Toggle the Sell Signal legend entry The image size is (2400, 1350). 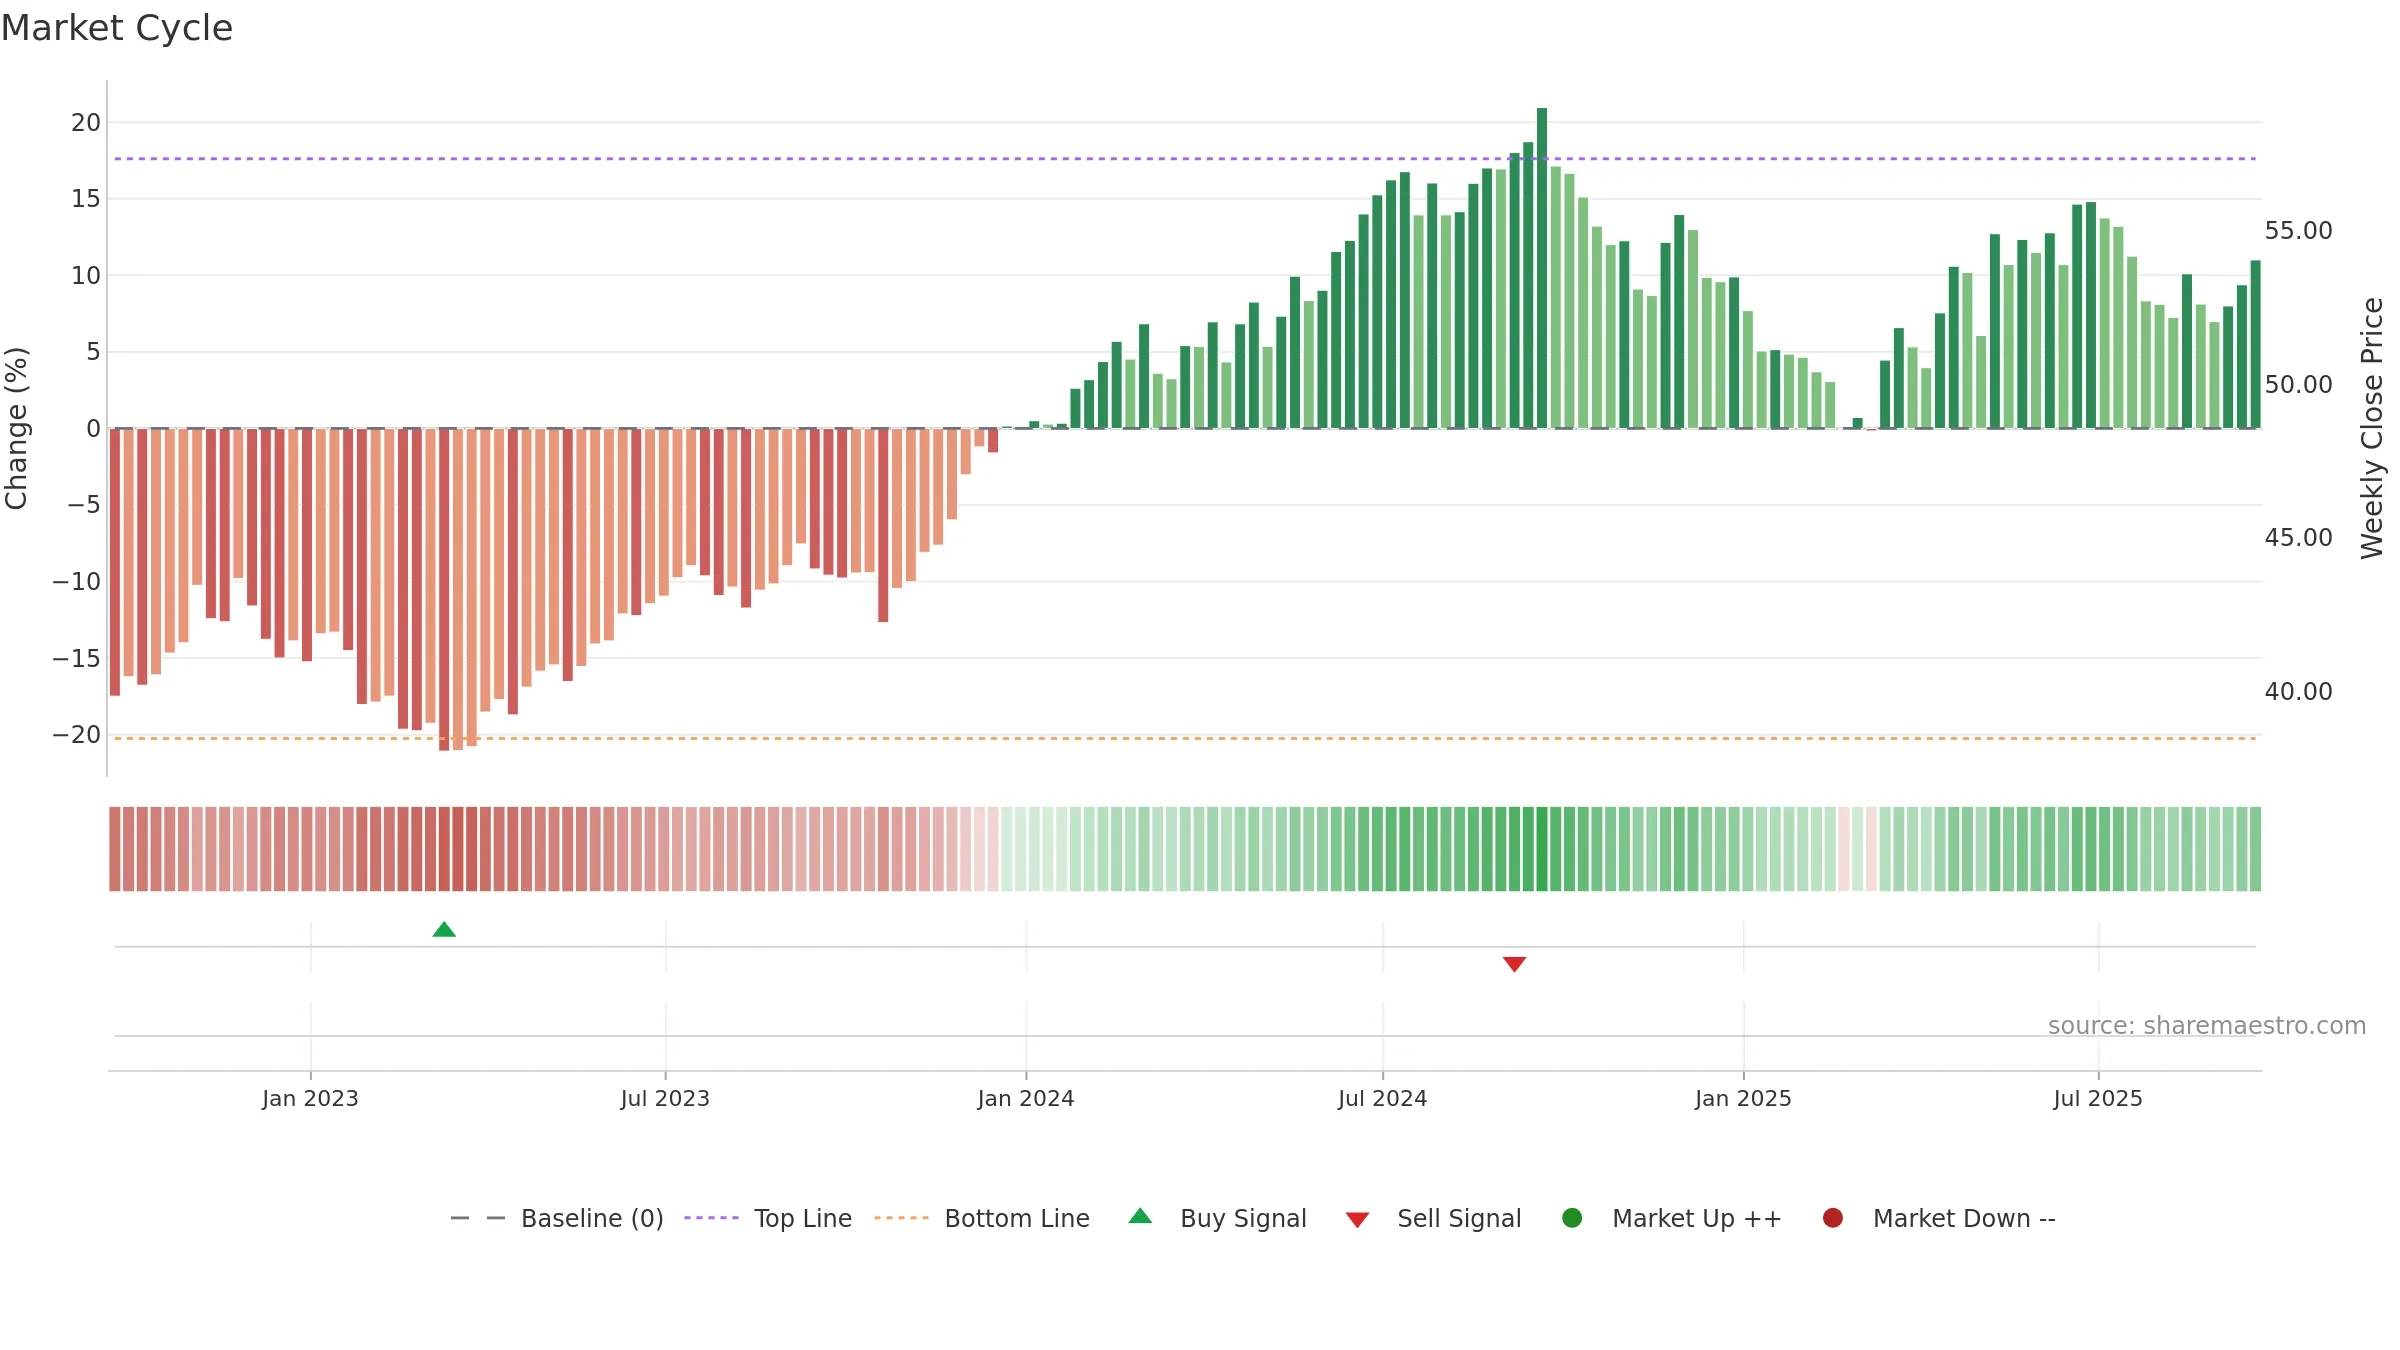coord(1433,1219)
